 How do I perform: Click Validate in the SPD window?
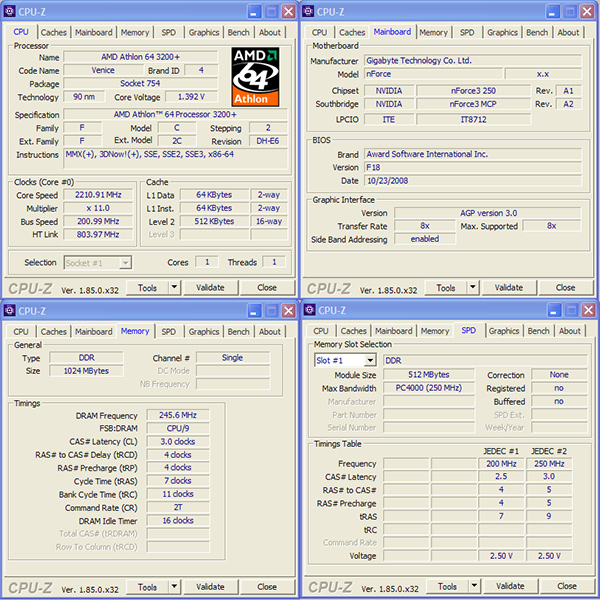click(510, 586)
